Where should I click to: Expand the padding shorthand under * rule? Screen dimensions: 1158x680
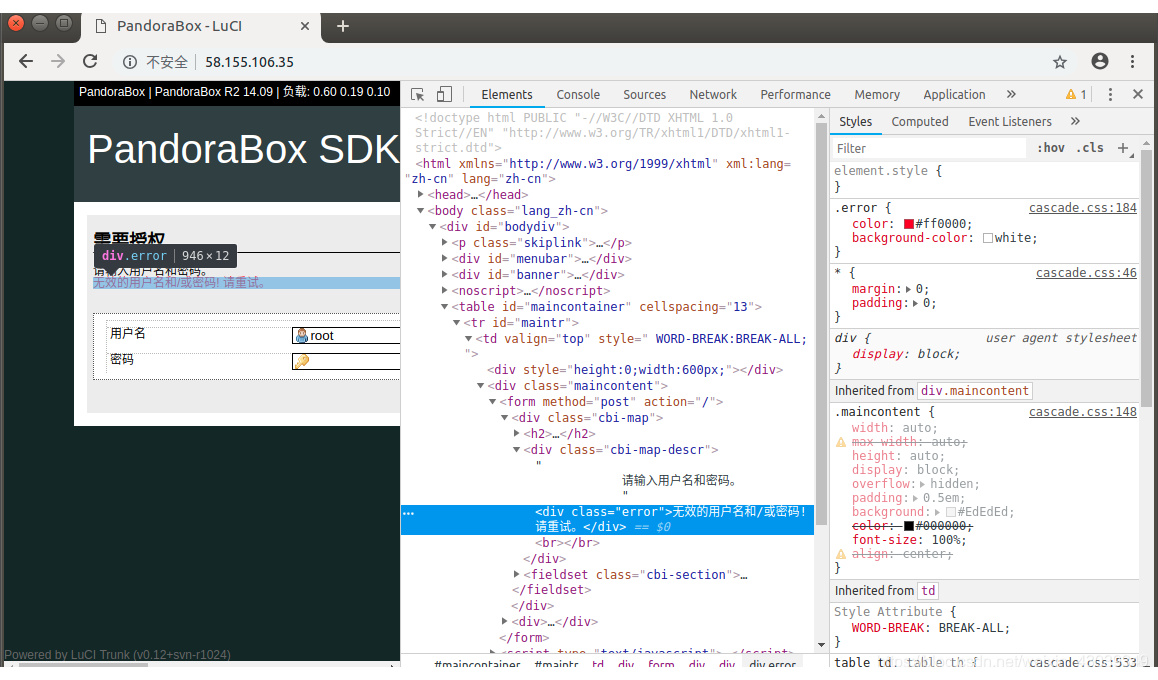915,303
